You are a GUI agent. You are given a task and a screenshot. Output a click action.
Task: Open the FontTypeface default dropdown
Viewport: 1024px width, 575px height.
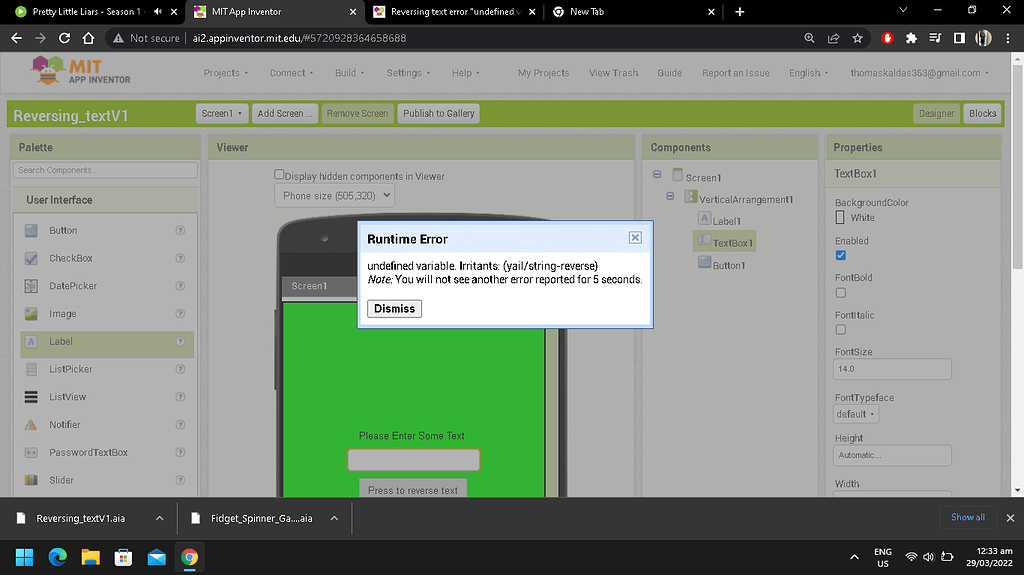[856, 414]
